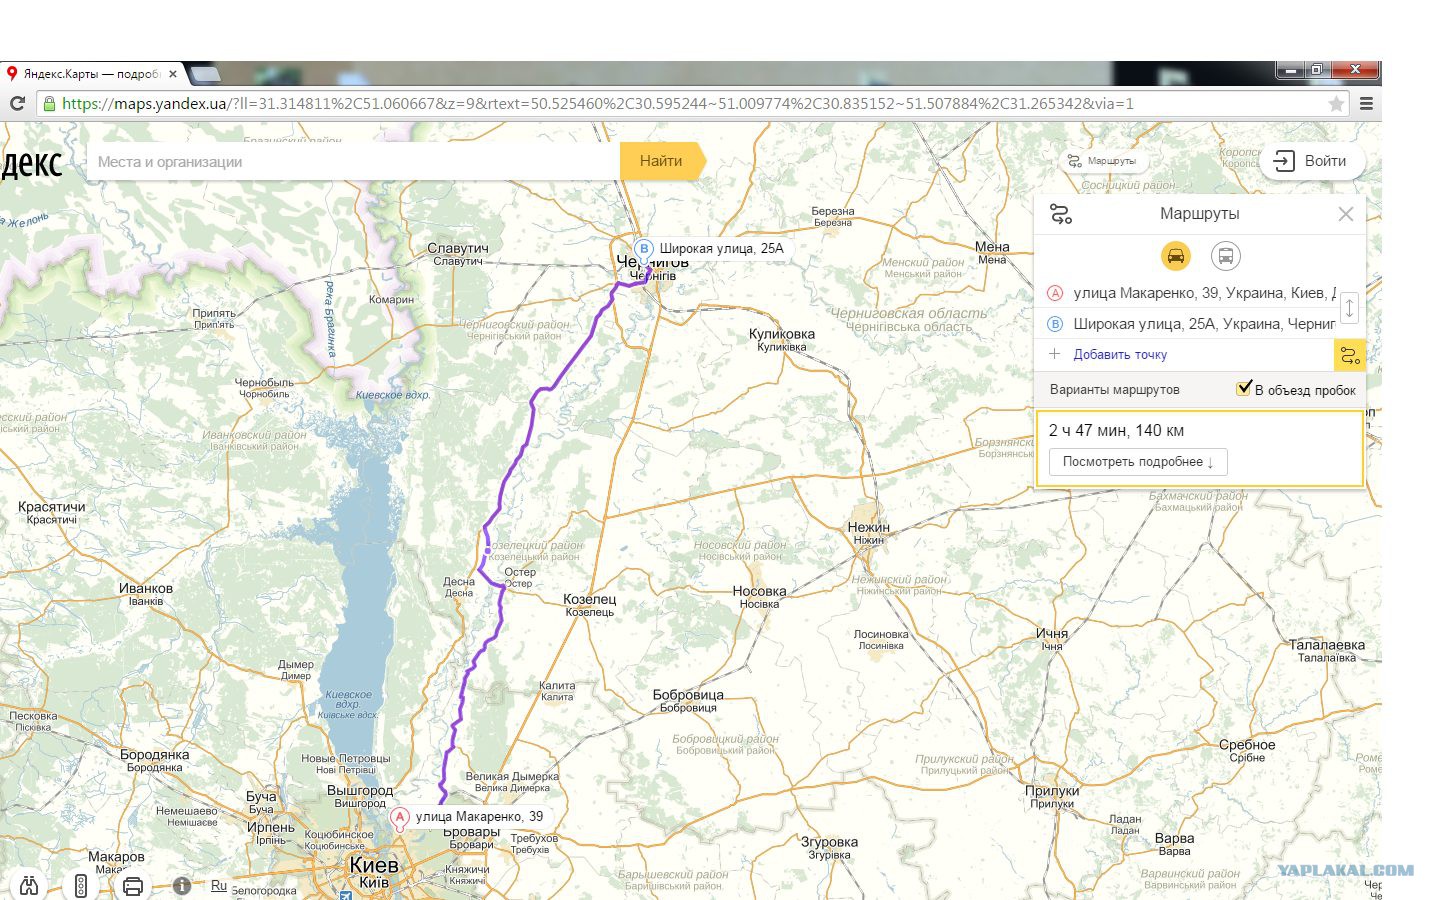Select the Яндекс.Карты browser tab
The height and width of the screenshot is (900, 1440).
point(92,74)
